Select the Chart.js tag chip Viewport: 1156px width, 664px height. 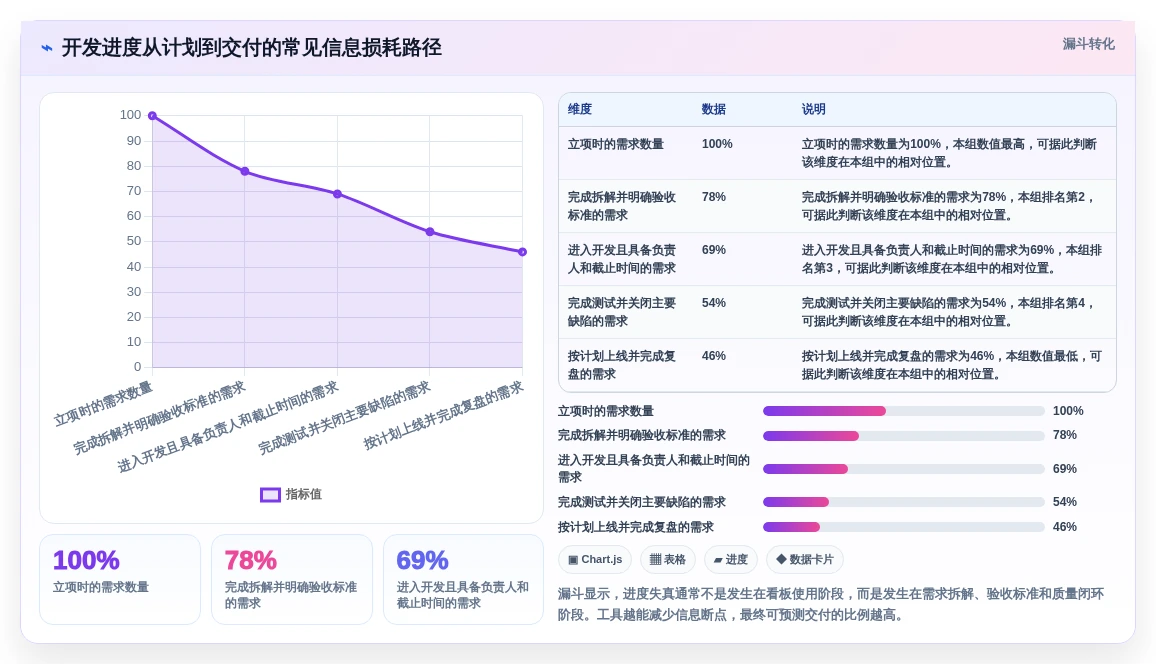(x=595, y=559)
